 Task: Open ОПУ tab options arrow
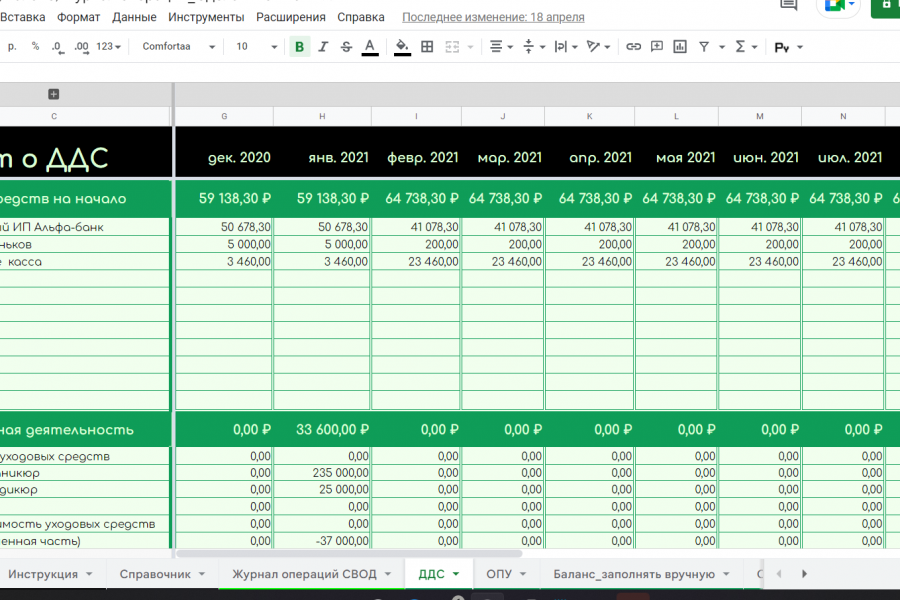[x=523, y=574]
